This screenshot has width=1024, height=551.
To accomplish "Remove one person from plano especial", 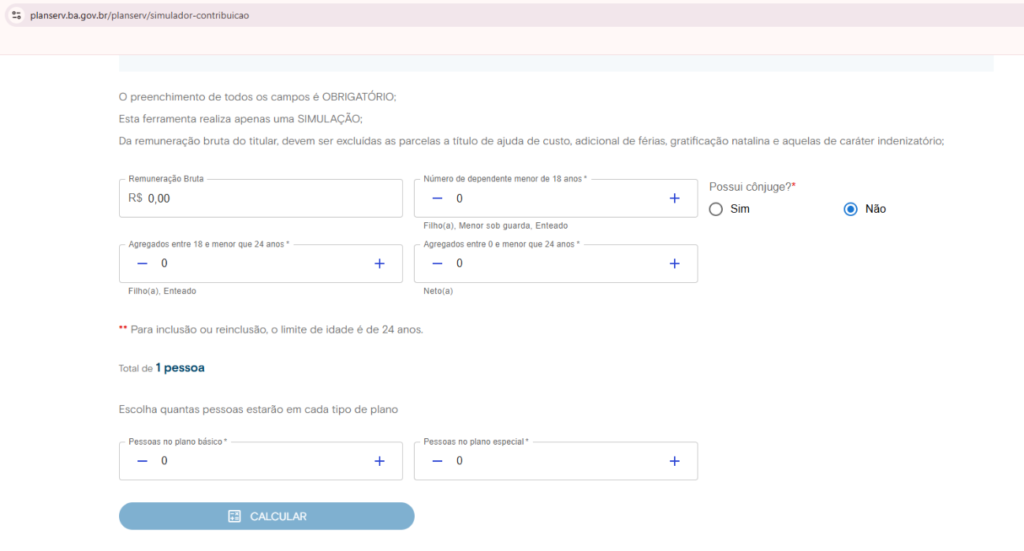I will tap(437, 461).
